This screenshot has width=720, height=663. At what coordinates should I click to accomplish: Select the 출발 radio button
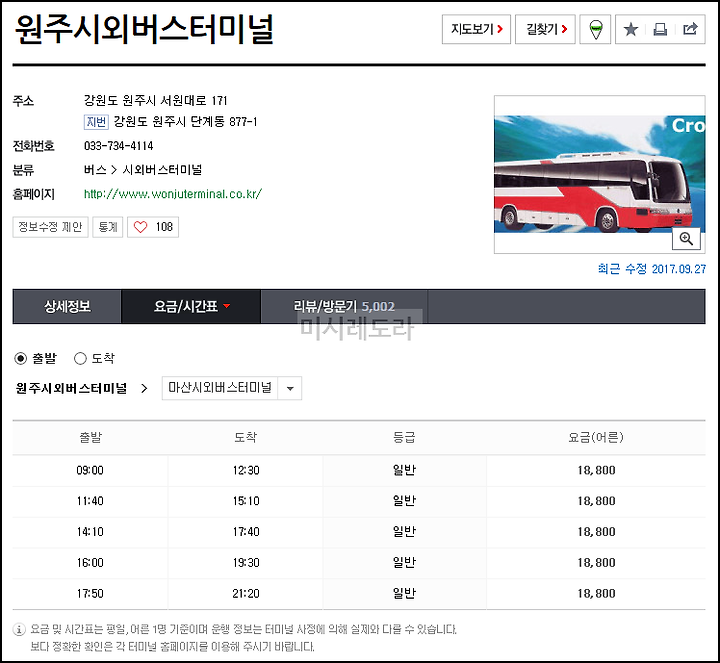(x=21, y=358)
